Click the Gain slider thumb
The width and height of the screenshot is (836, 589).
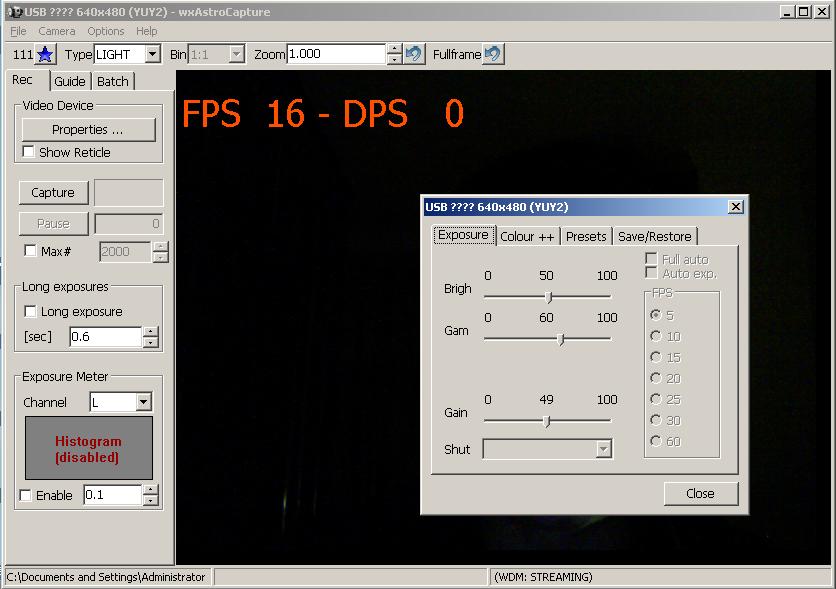546,422
